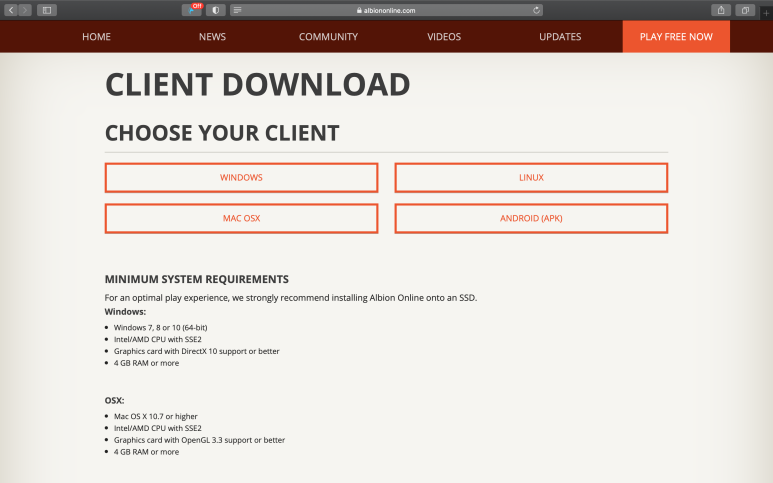
Task: Click the privacy shield icon
Action: point(216,10)
